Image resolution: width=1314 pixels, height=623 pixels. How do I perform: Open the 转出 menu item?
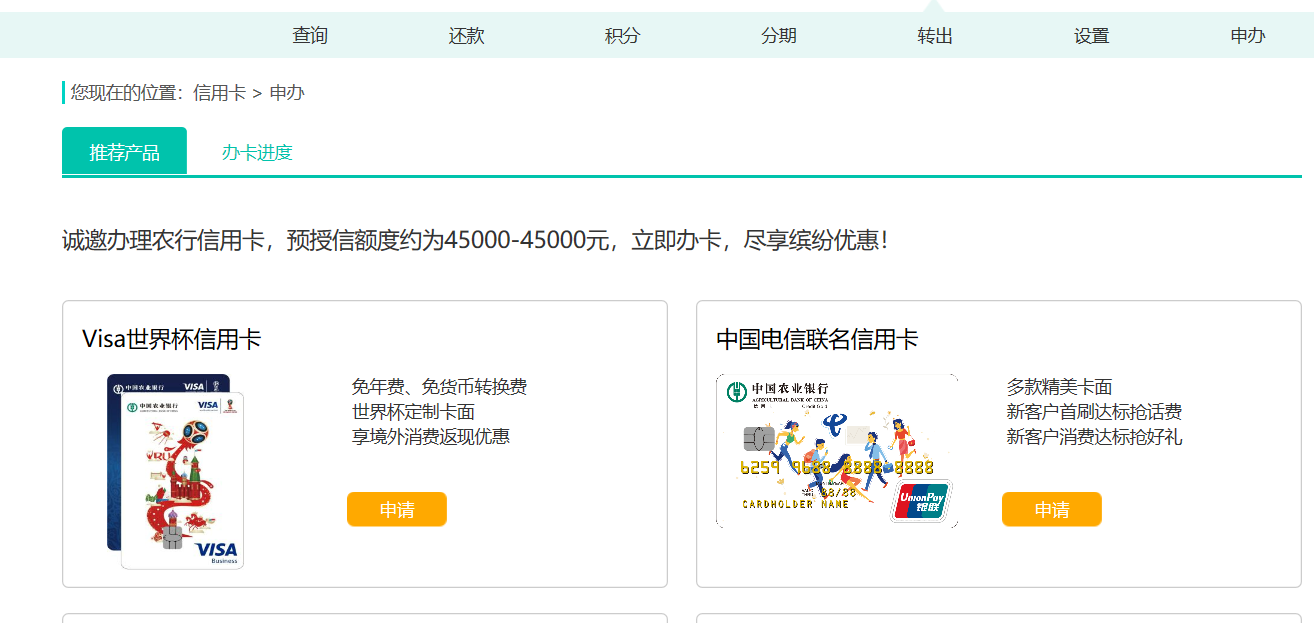click(x=935, y=36)
